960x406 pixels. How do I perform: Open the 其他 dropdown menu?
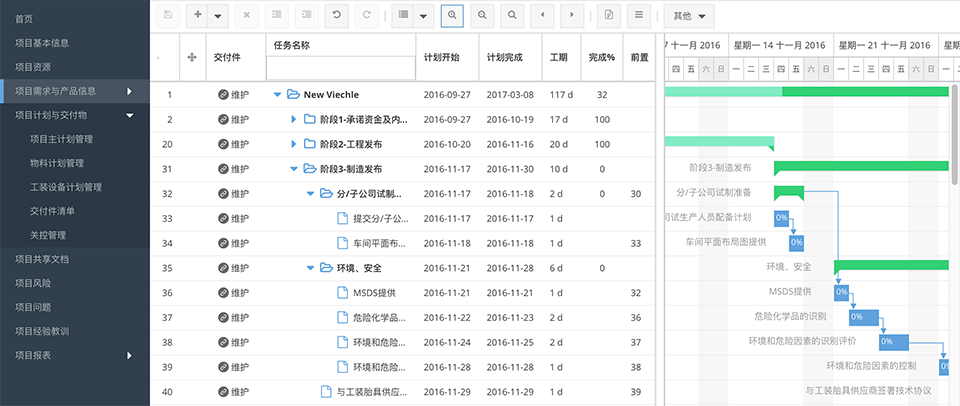pos(689,15)
